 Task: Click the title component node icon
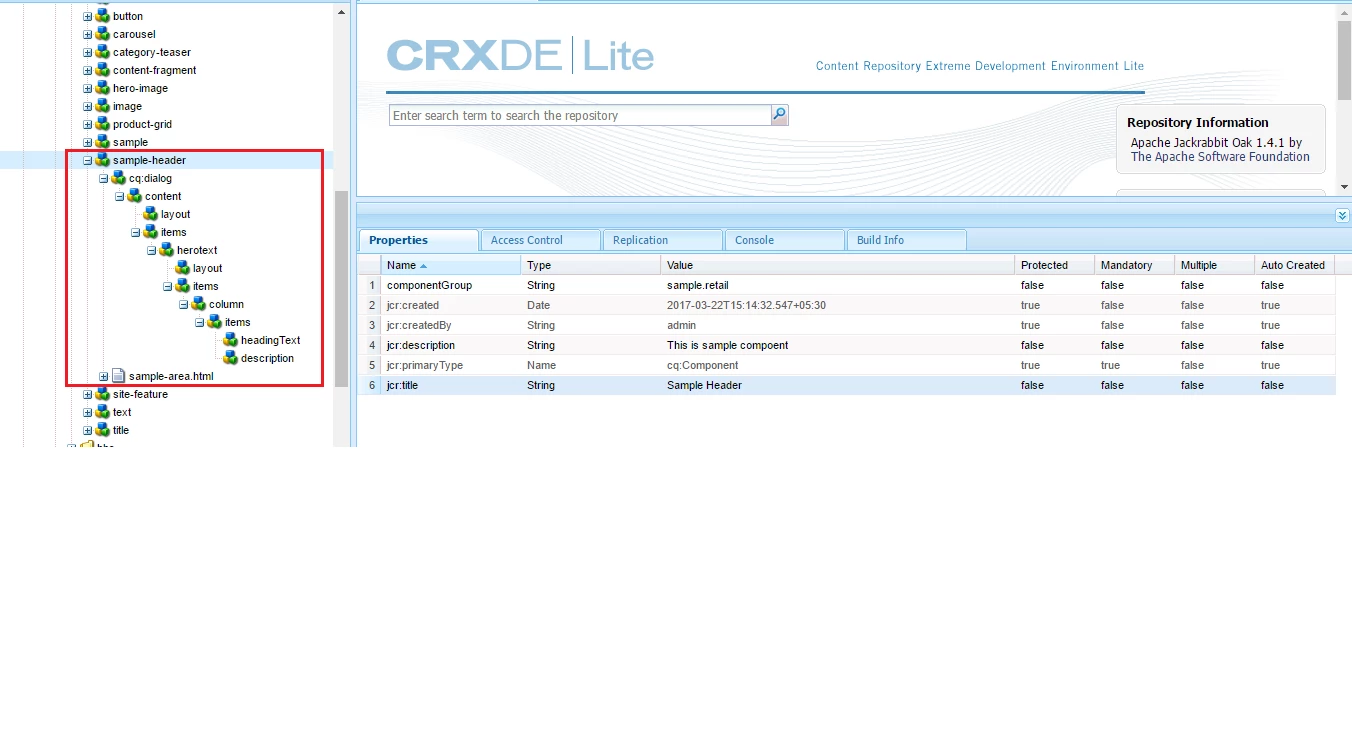click(x=102, y=430)
